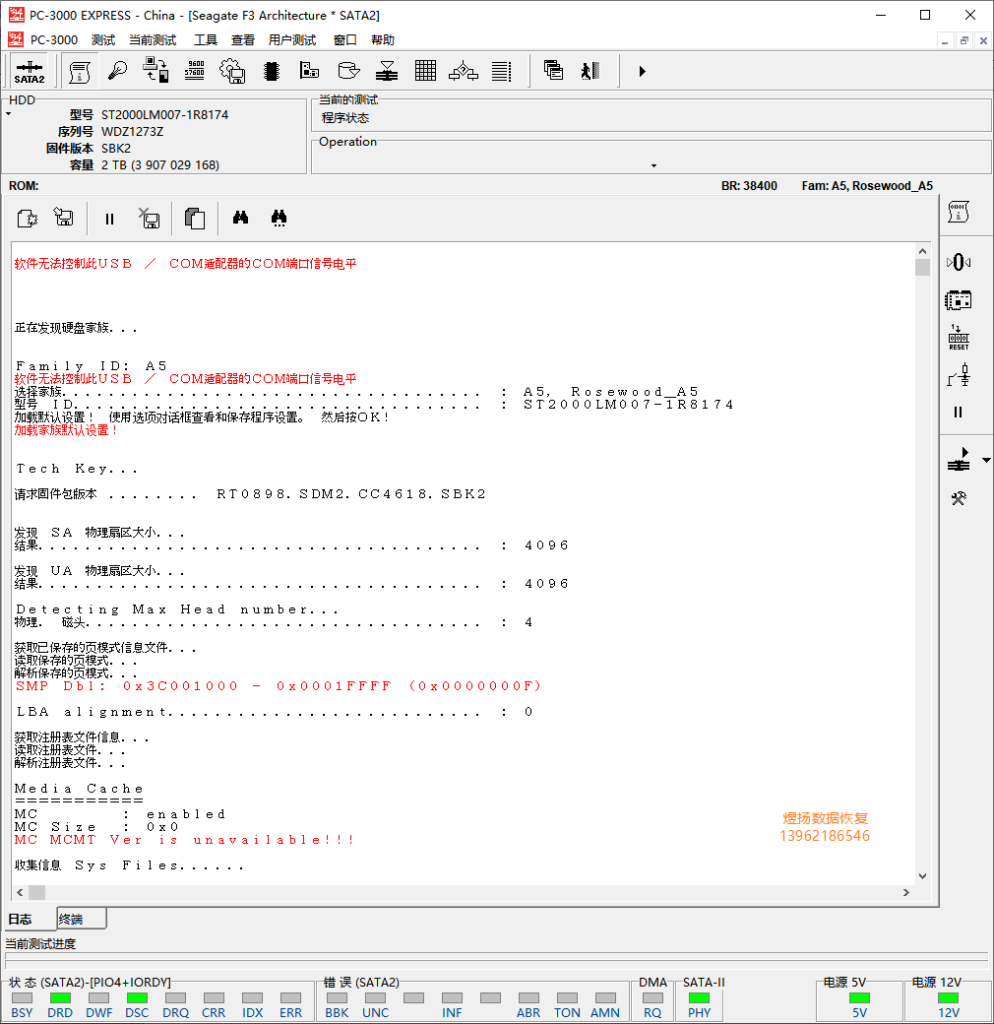Click the model value ST2000LM007-1R8174 in HDD panel

pos(165,115)
